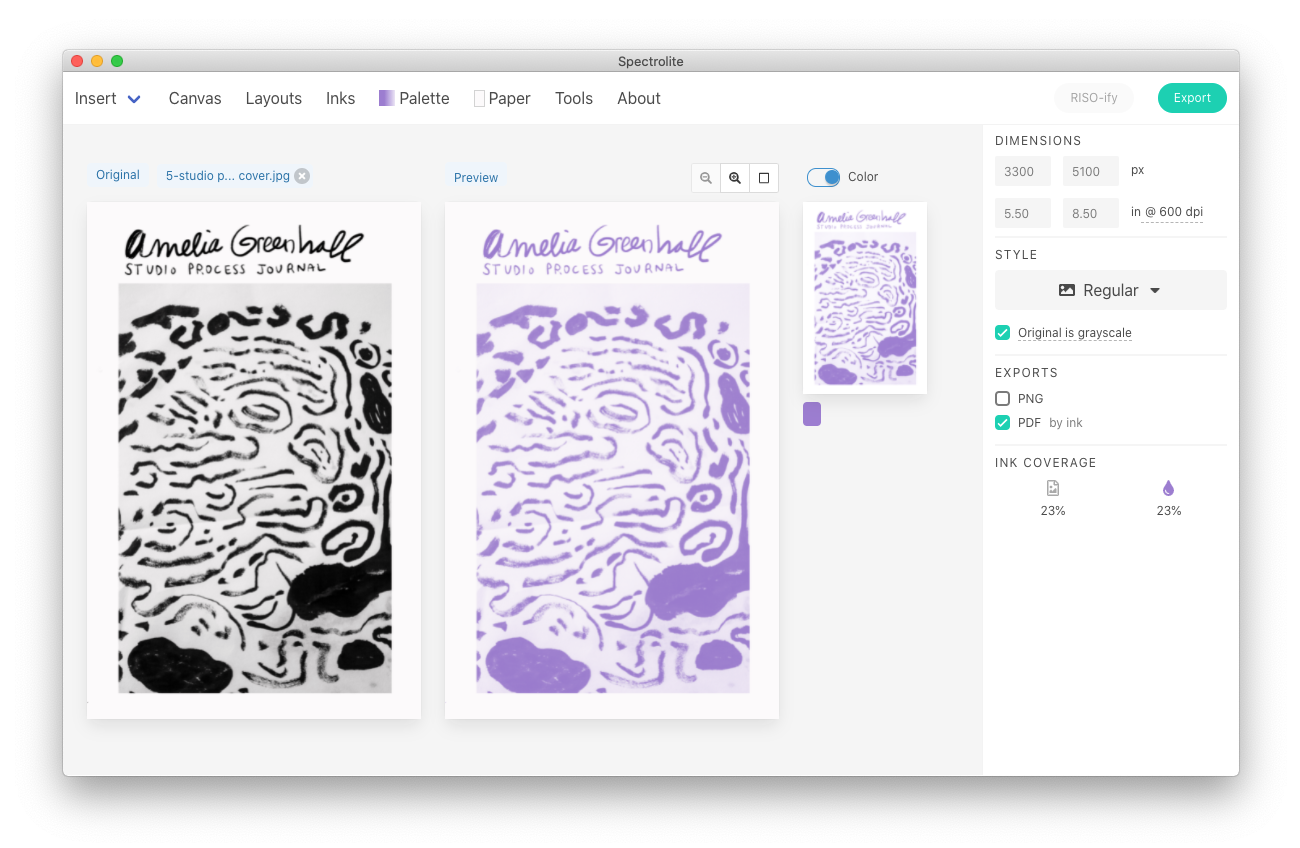Image resolution: width=1300 pixels, height=848 pixels.
Task: Enable PNG export checkbox
Action: [x=1002, y=398]
